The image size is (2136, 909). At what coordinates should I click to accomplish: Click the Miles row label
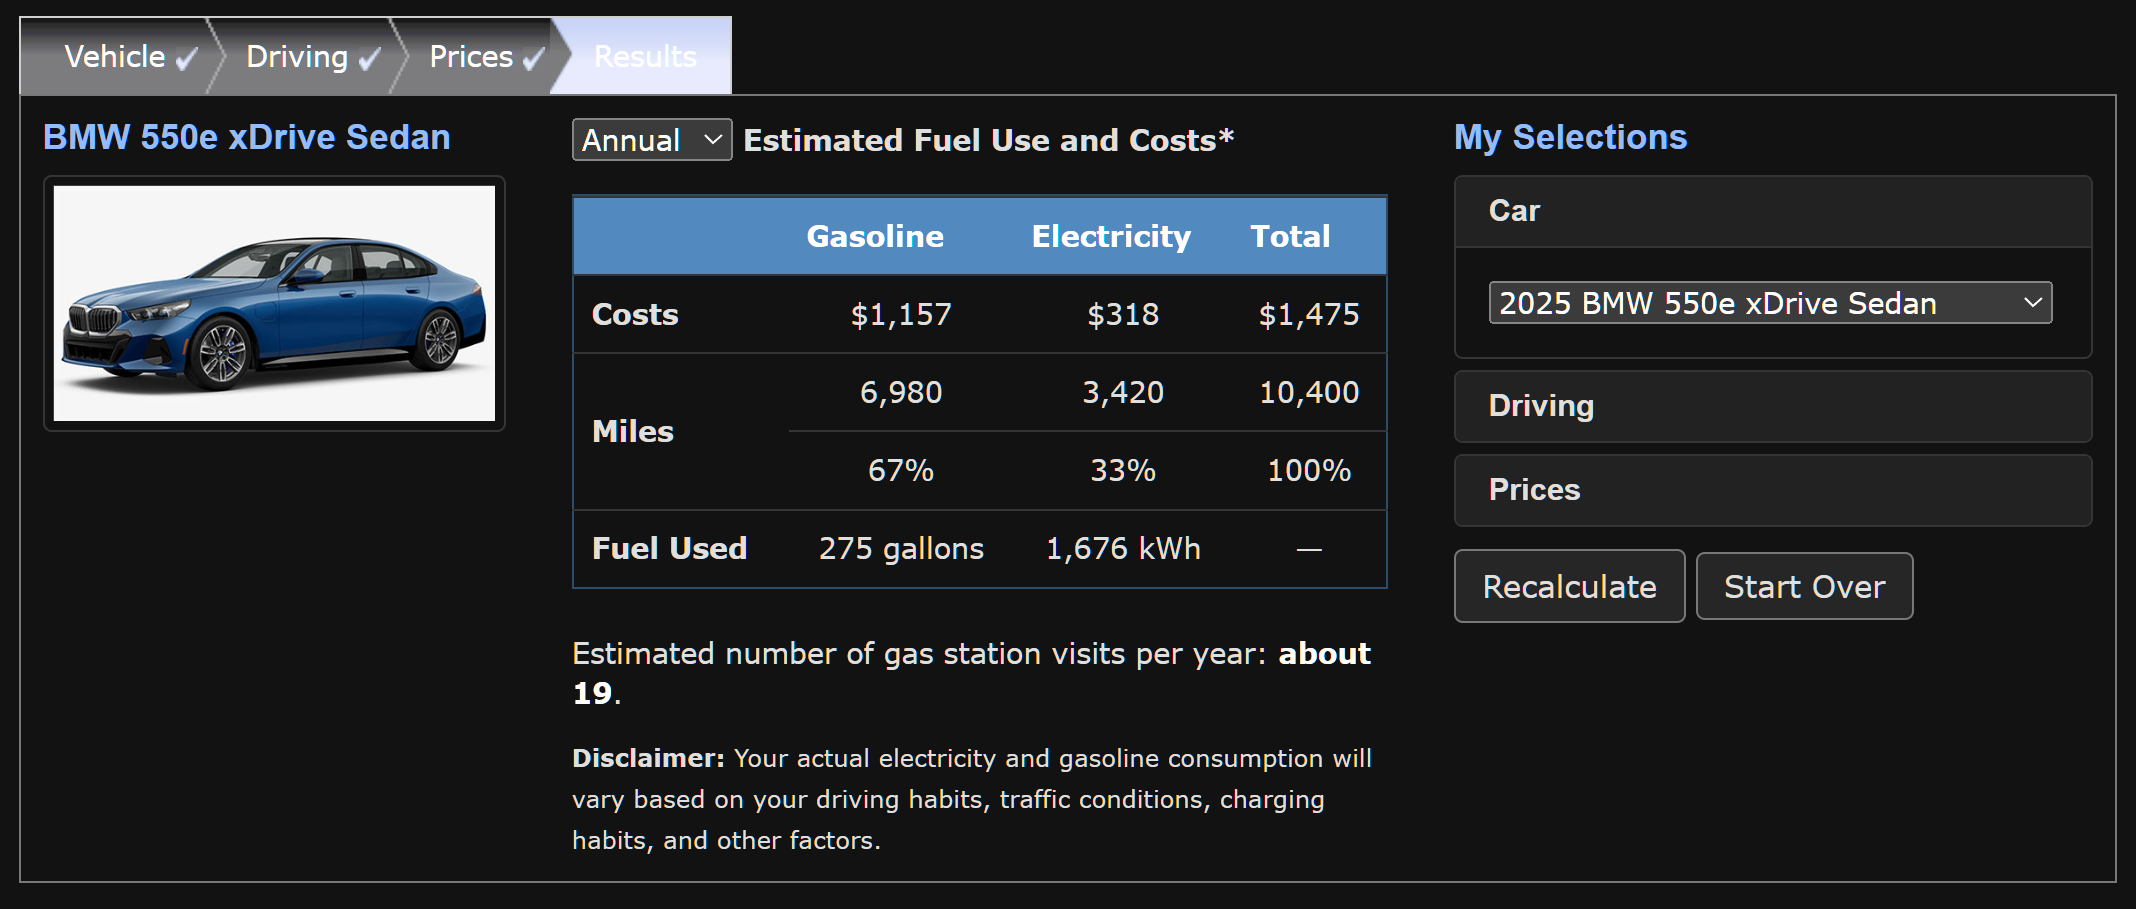coord(633,431)
